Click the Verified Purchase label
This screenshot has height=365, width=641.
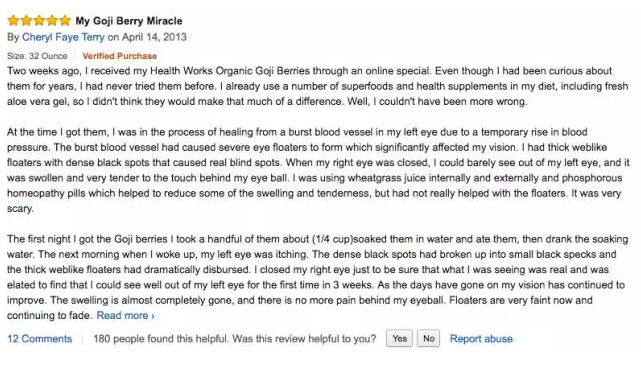pyautogui.click(x=119, y=56)
